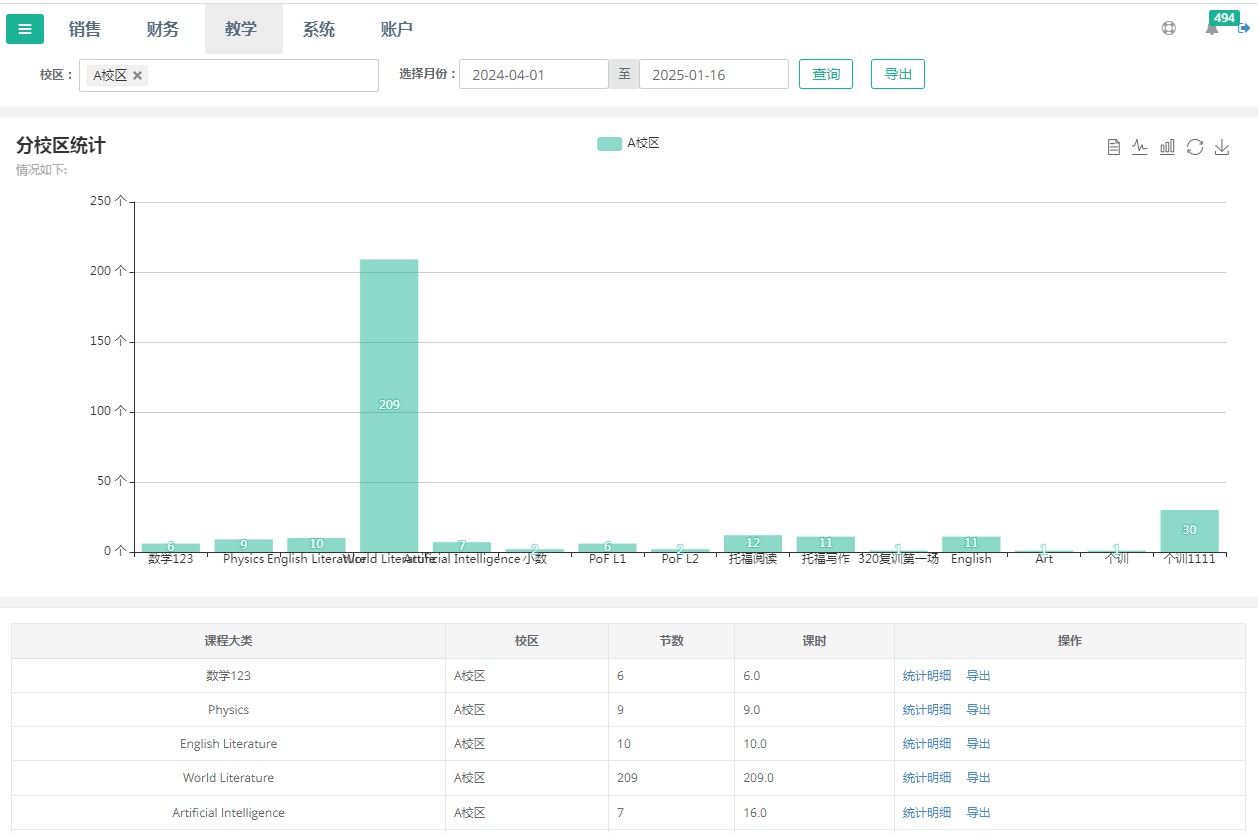Click 导出 link in the Artificial Intelligence row
Screen dimensions: 1258x833
coord(978,813)
